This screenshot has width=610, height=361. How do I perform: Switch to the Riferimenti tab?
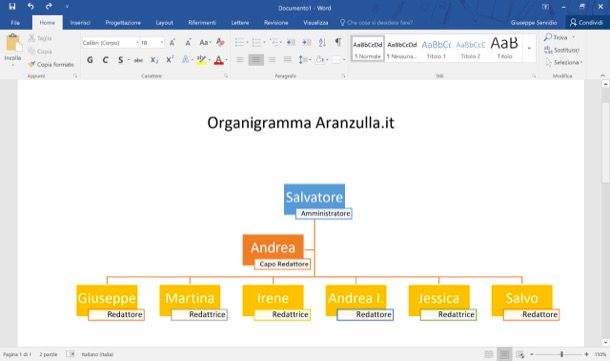(x=202, y=23)
